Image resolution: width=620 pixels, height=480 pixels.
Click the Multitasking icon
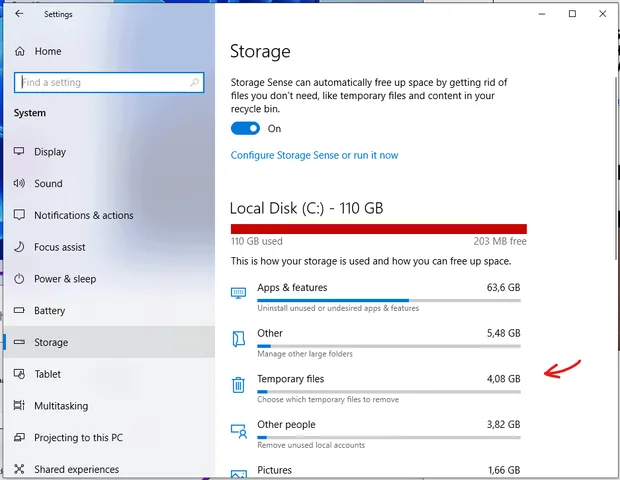[19, 405]
